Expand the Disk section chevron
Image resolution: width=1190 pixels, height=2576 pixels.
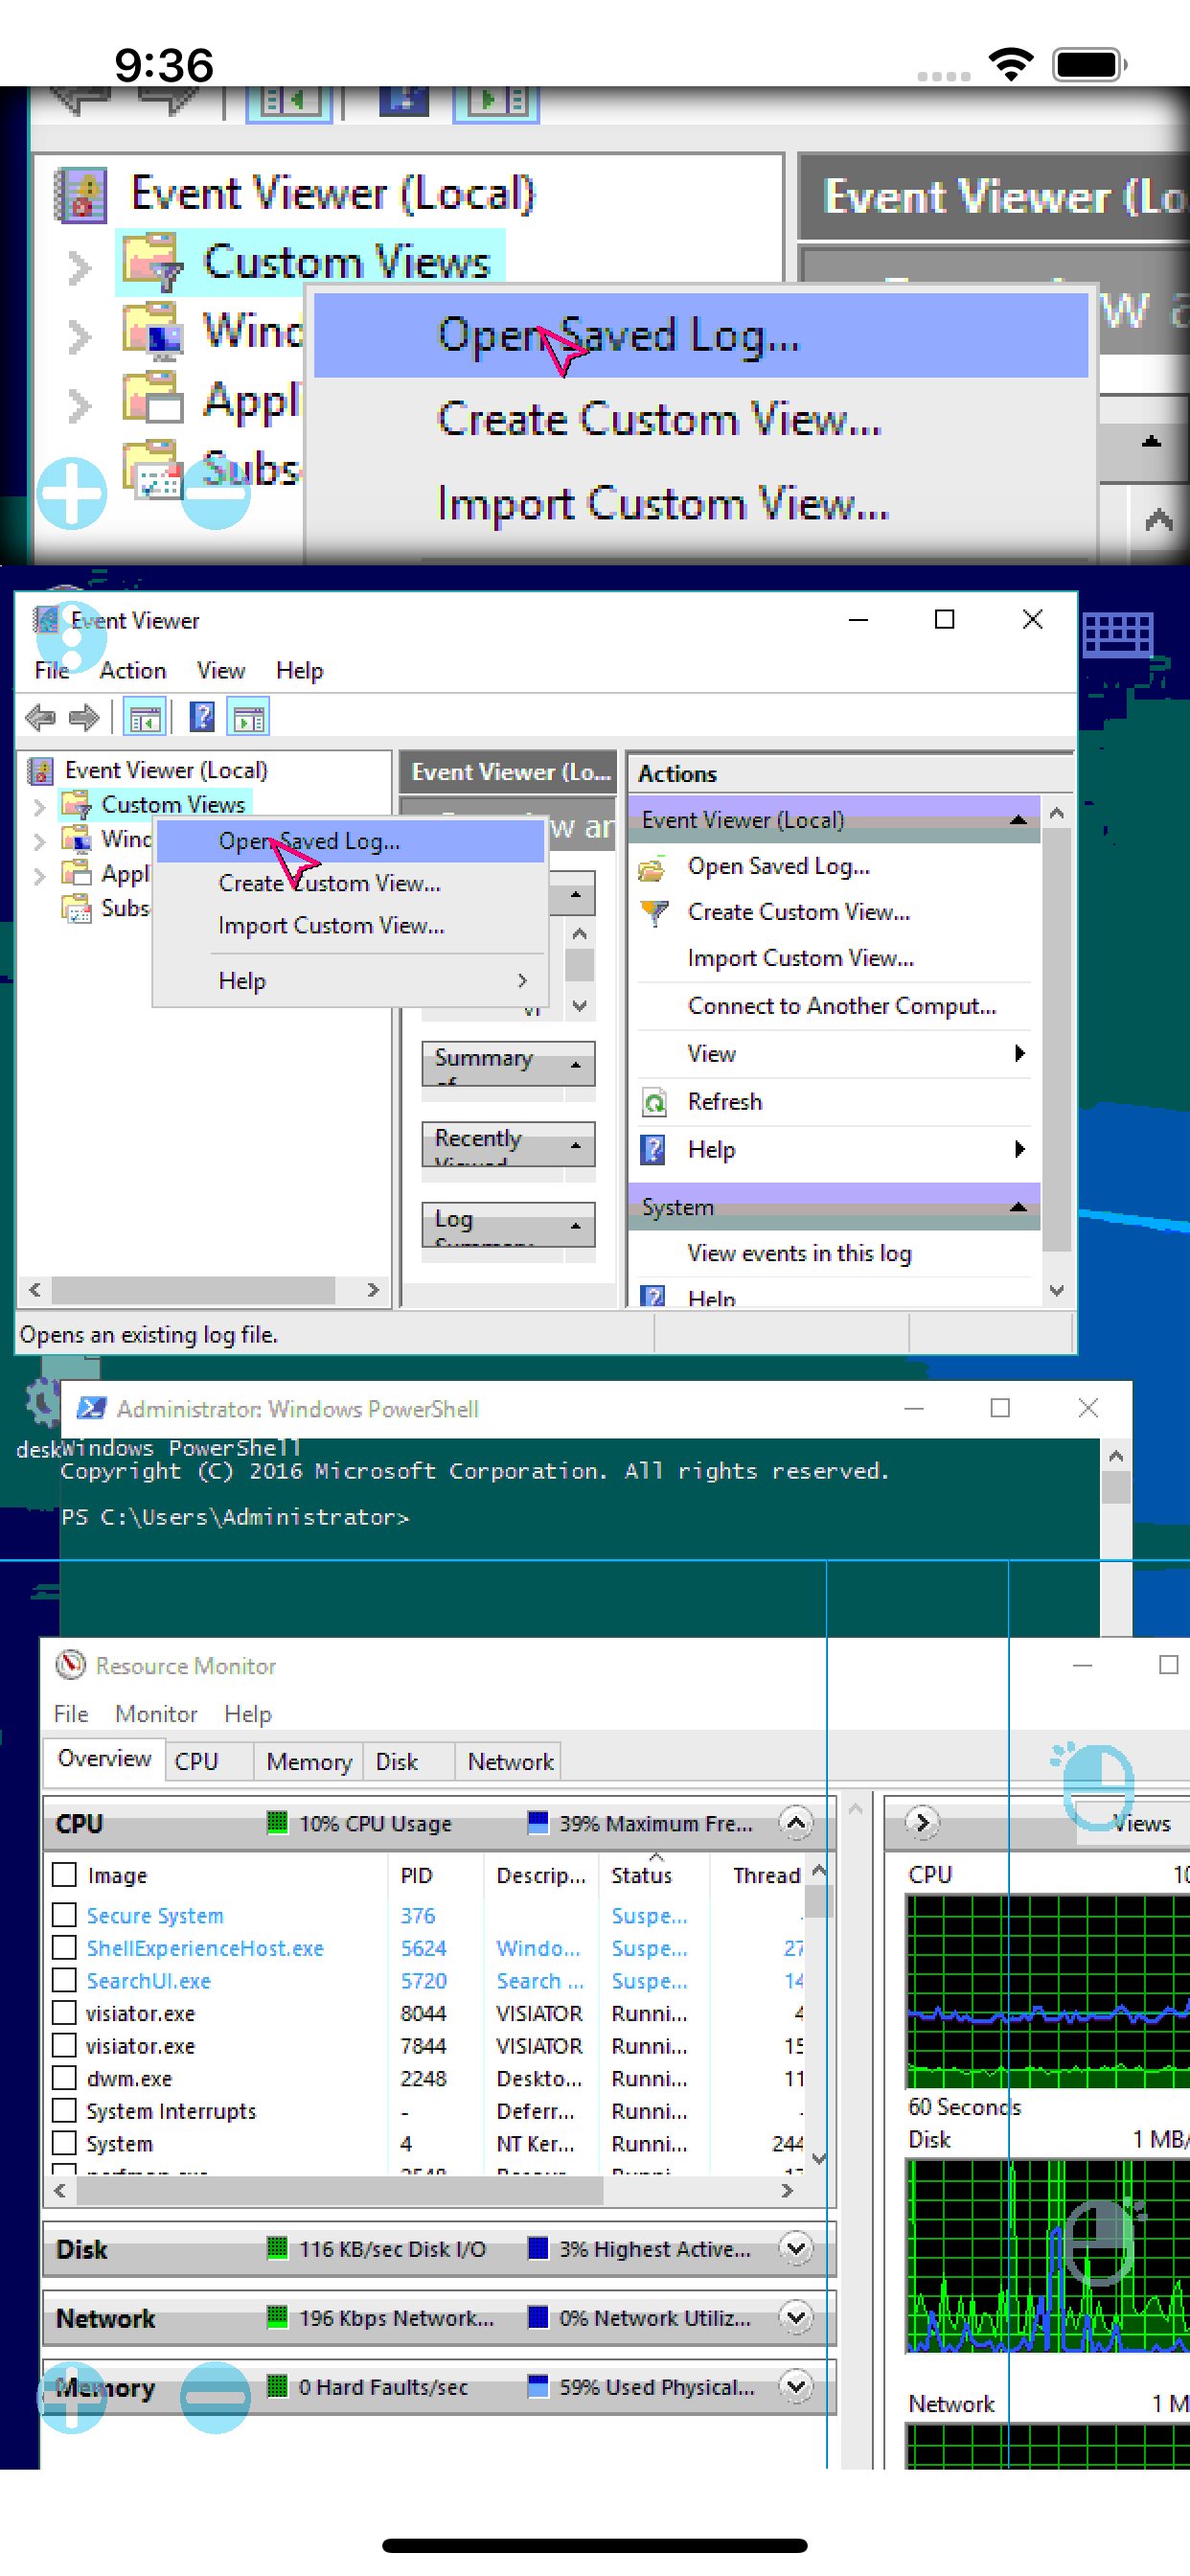tap(796, 2248)
